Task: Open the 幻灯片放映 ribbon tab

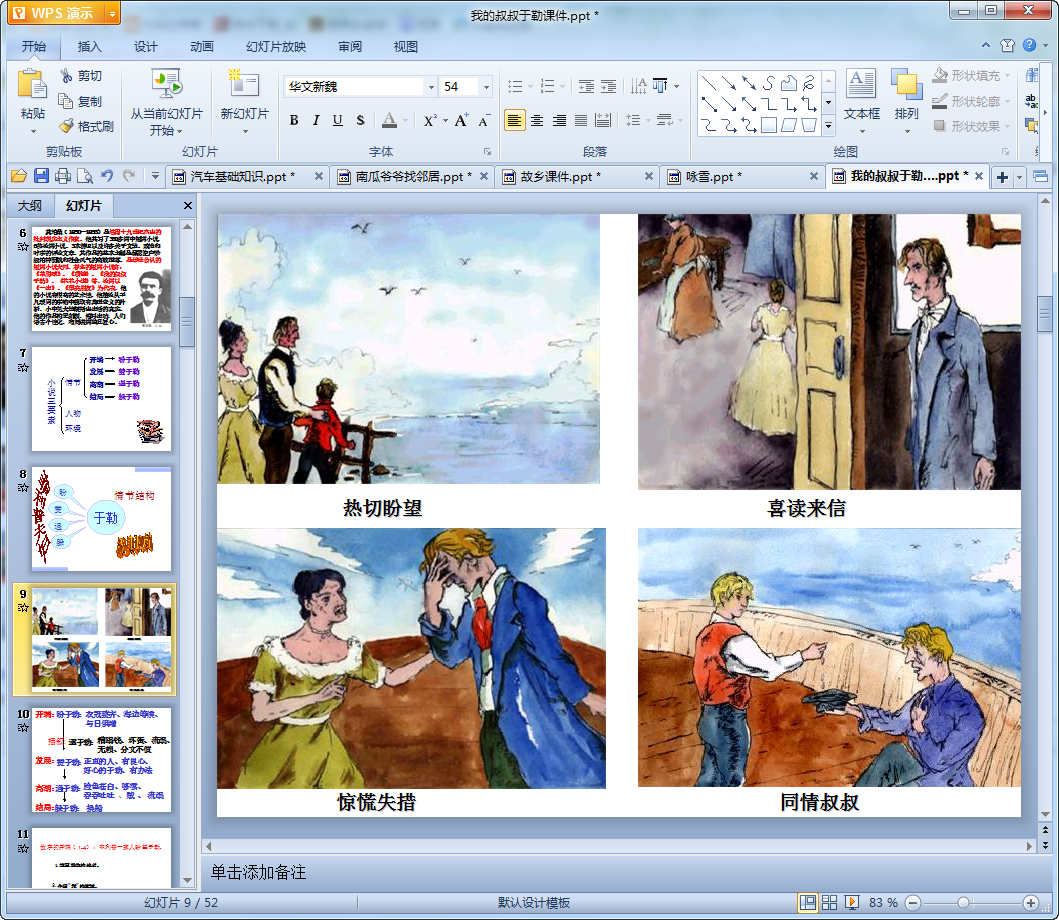Action: (276, 47)
